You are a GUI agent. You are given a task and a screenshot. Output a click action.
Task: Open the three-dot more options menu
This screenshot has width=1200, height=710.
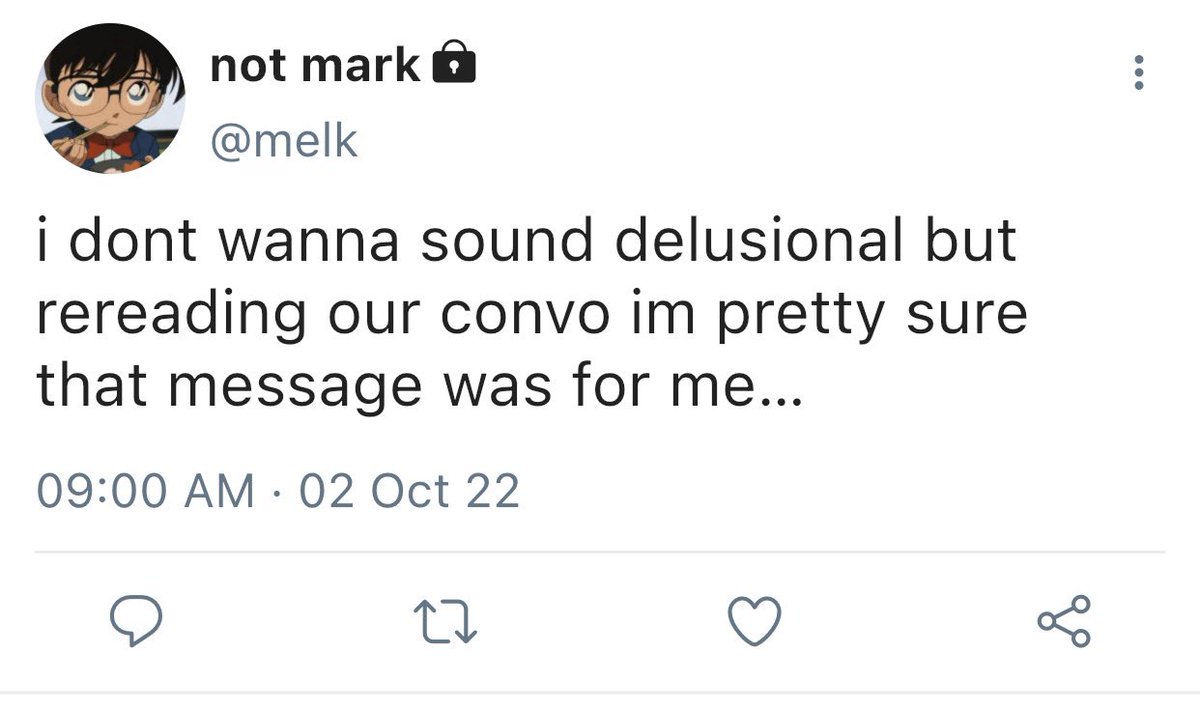click(x=1136, y=74)
